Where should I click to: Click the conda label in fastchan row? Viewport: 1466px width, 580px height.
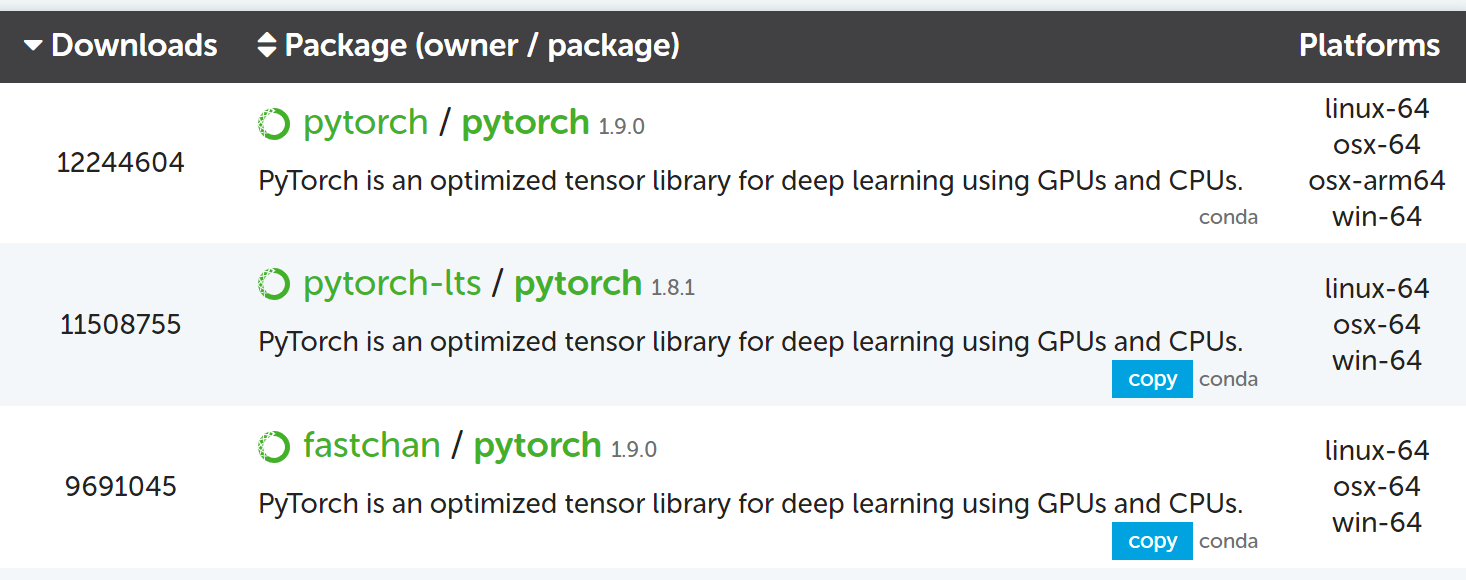pos(1228,541)
